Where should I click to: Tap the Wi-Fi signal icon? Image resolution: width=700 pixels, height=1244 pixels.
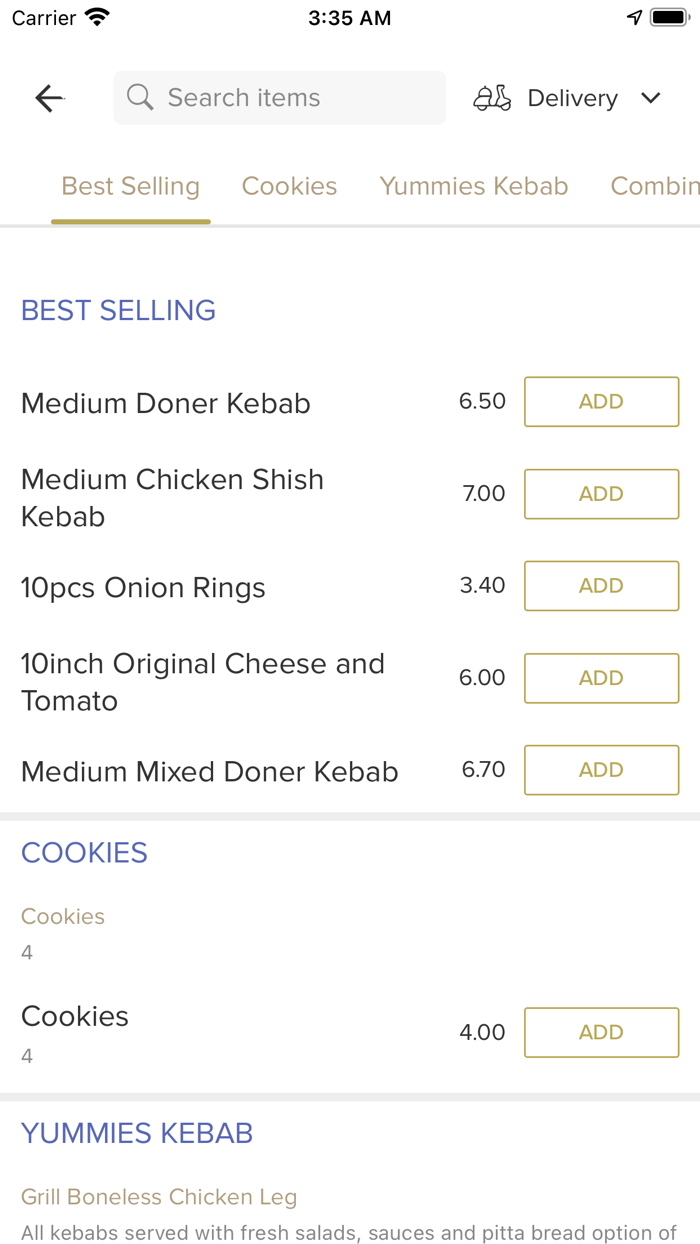(97, 18)
